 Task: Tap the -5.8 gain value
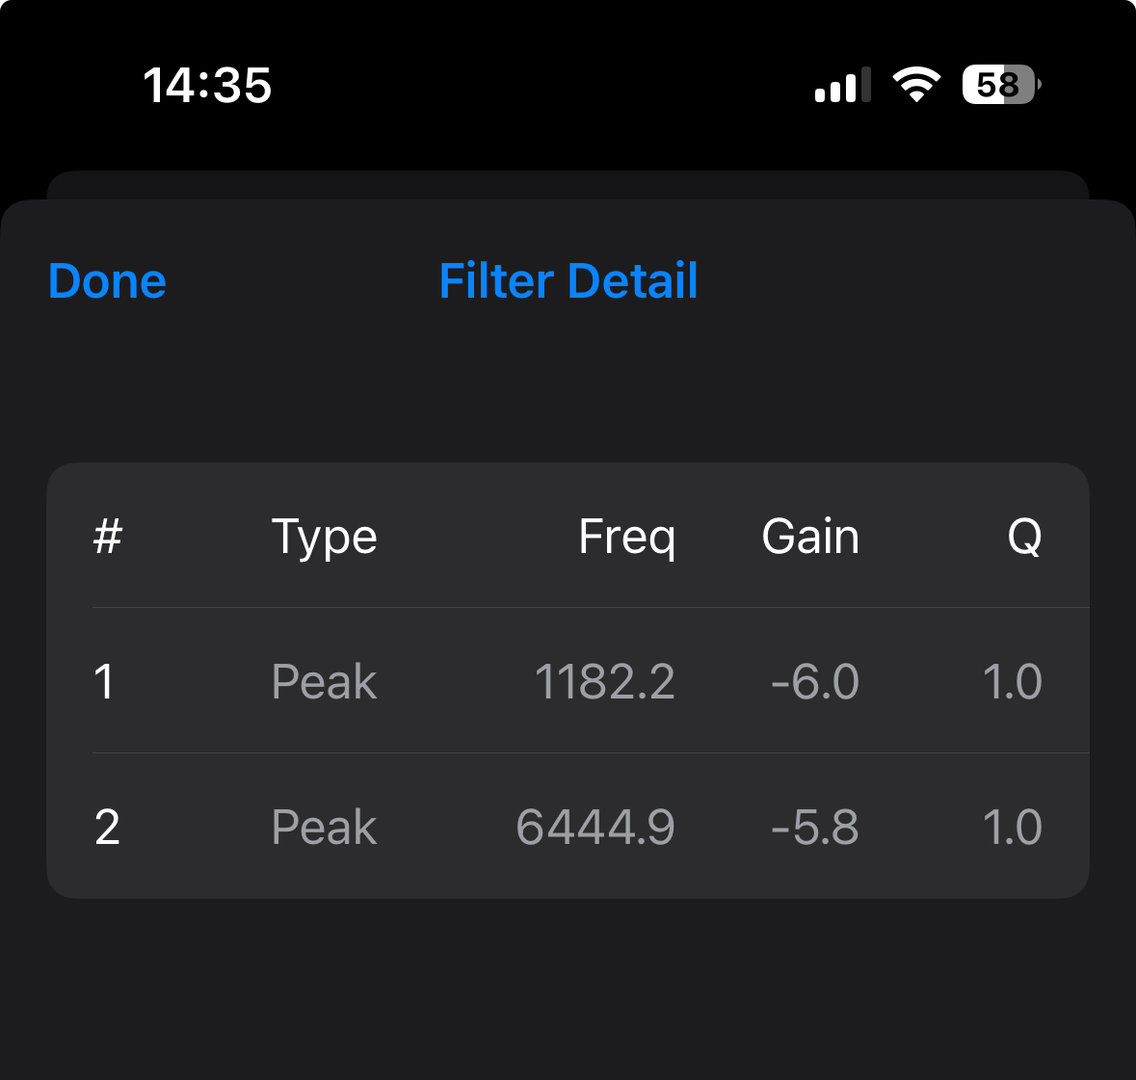[815, 827]
